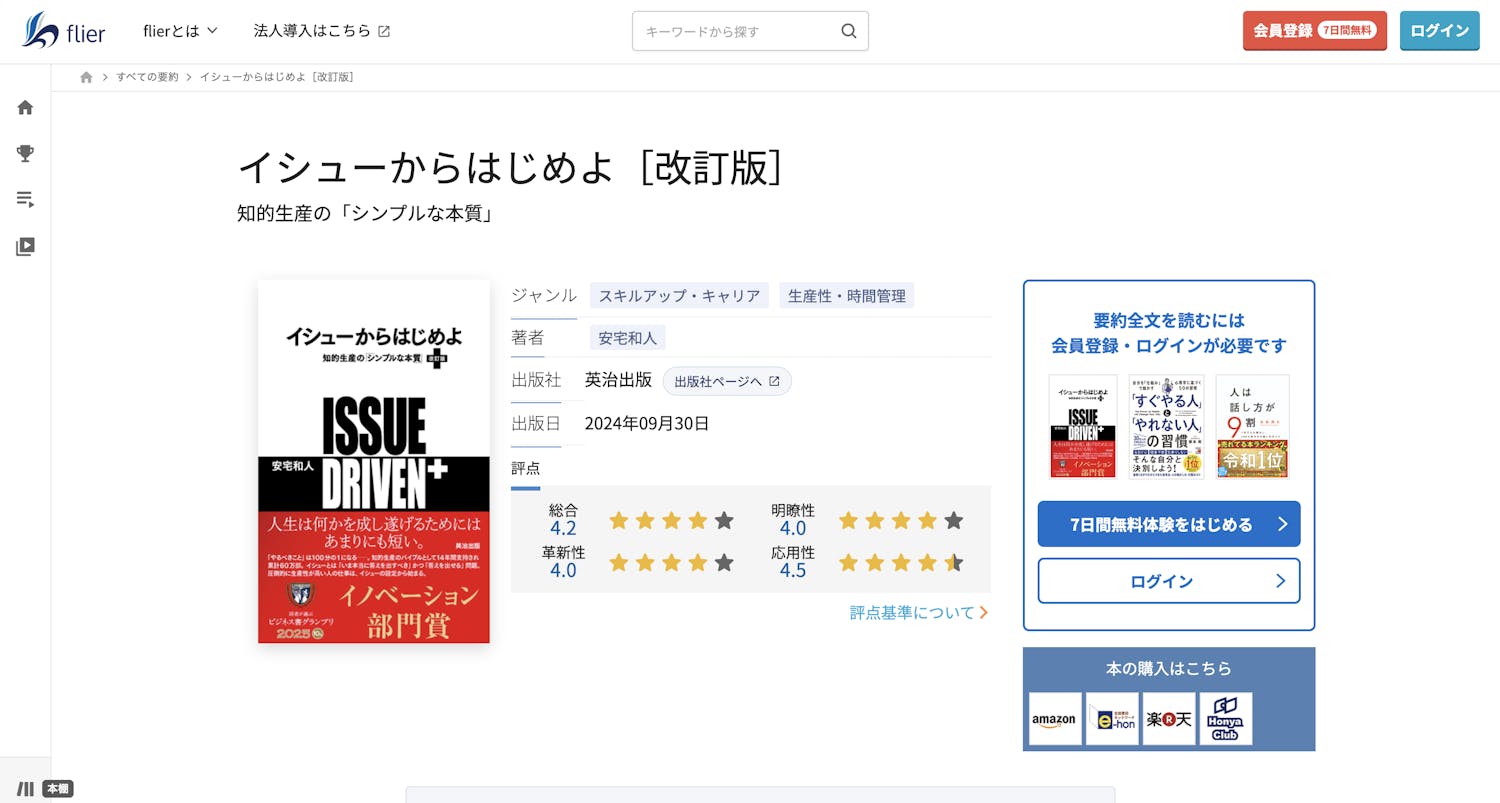Click the breadcrumb home icon
The height and width of the screenshot is (803, 1500).
pyautogui.click(x=86, y=77)
